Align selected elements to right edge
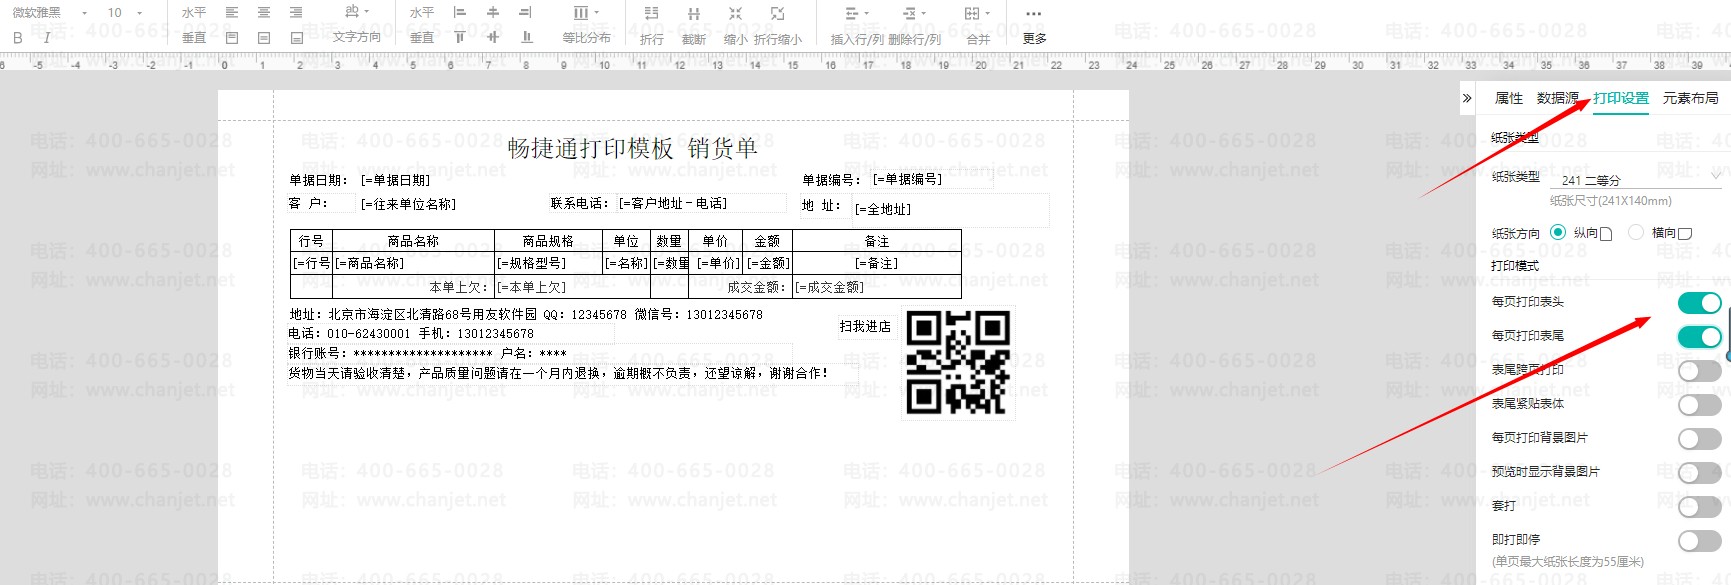The height and width of the screenshot is (585, 1731). click(525, 12)
